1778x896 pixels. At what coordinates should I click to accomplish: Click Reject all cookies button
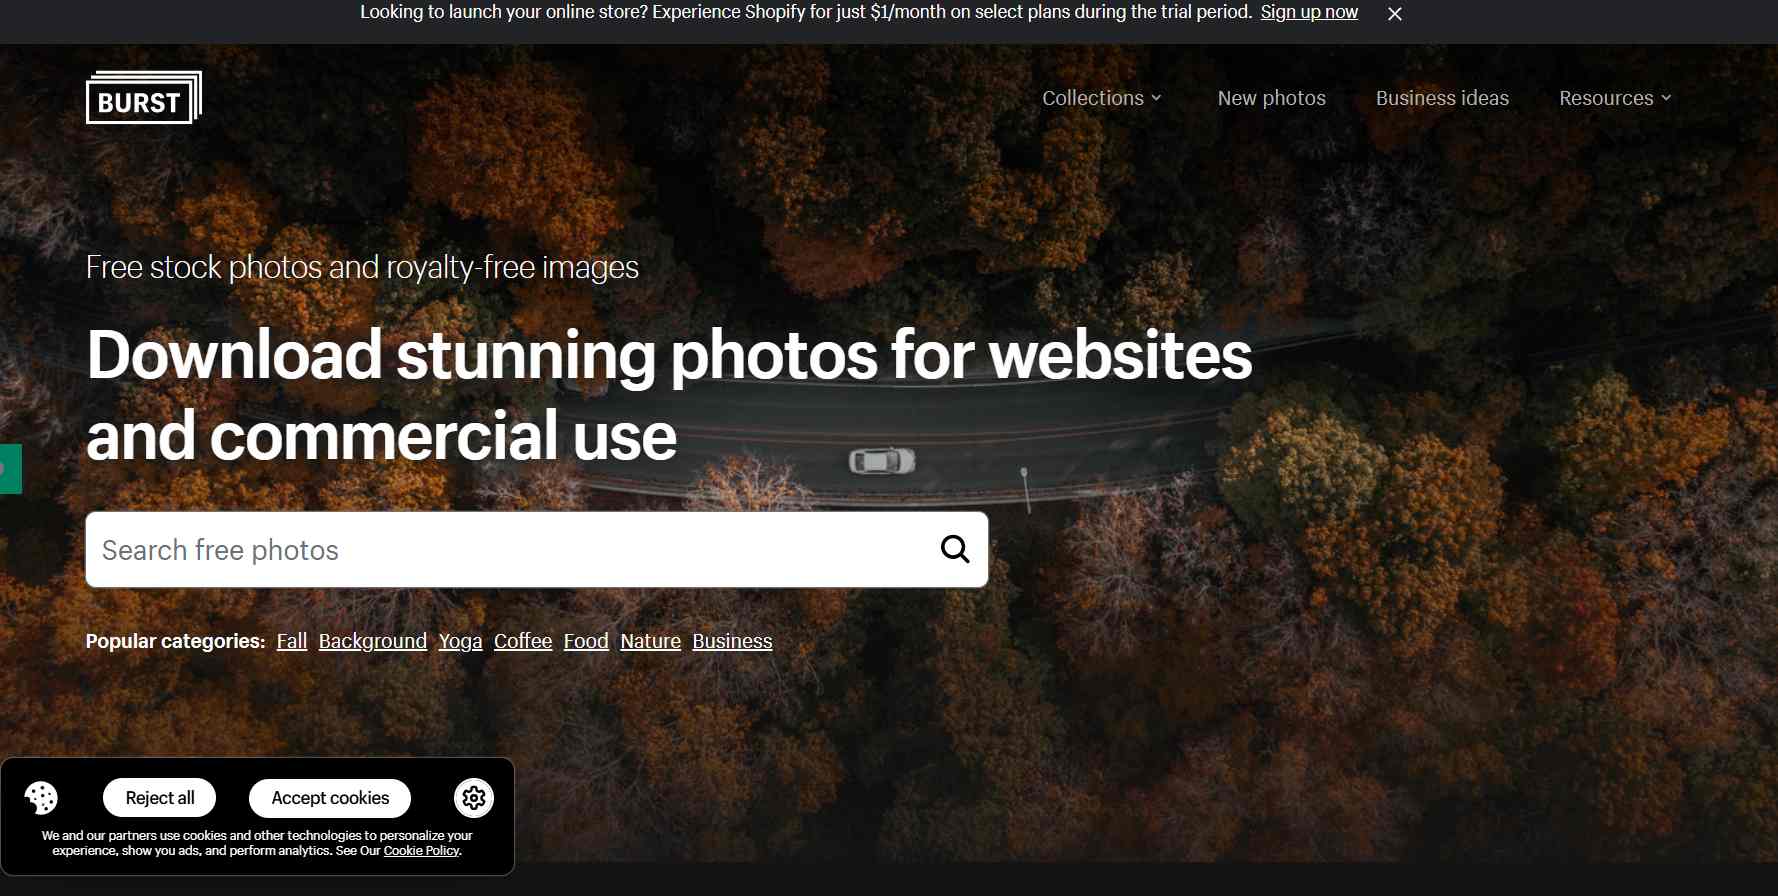tap(160, 798)
